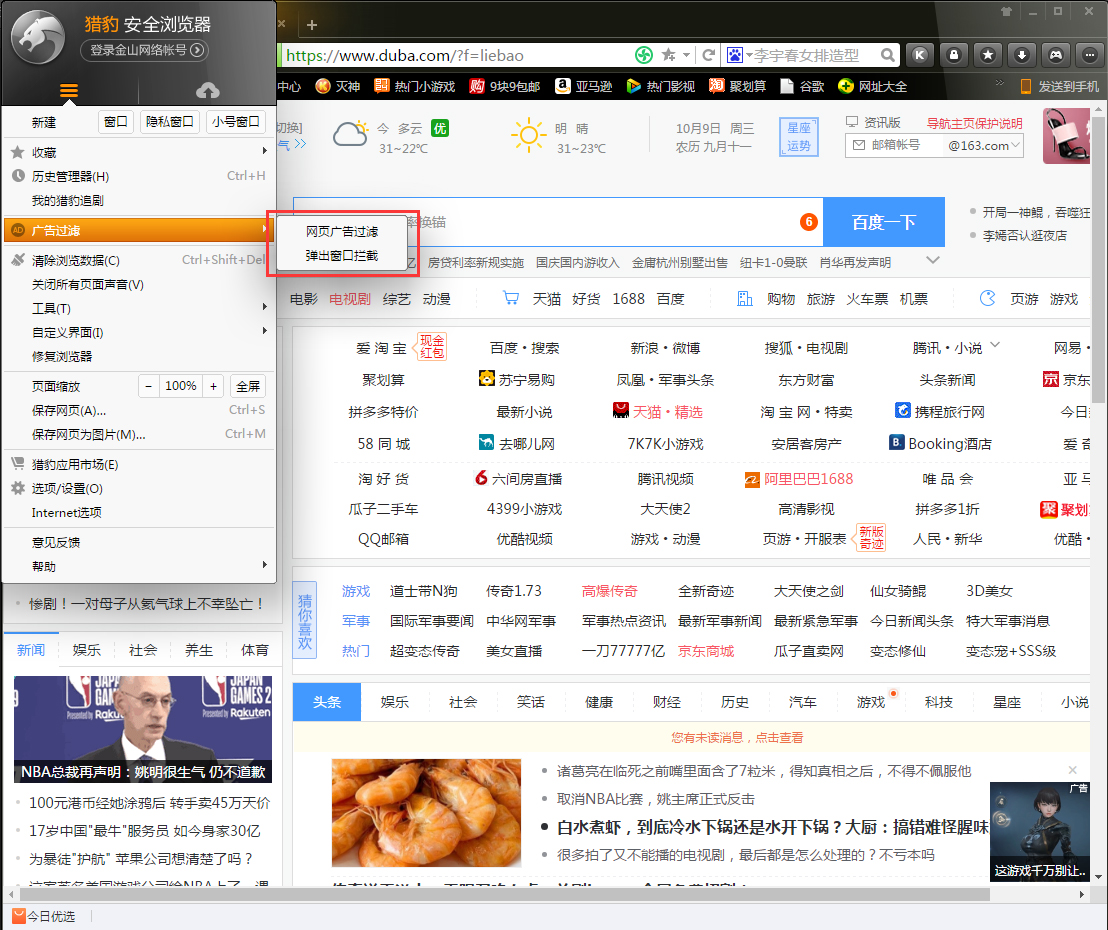Click the security lock toolbar icon
Image resolution: width=1108 pixels, height=930 pixels.
point(955,55)
